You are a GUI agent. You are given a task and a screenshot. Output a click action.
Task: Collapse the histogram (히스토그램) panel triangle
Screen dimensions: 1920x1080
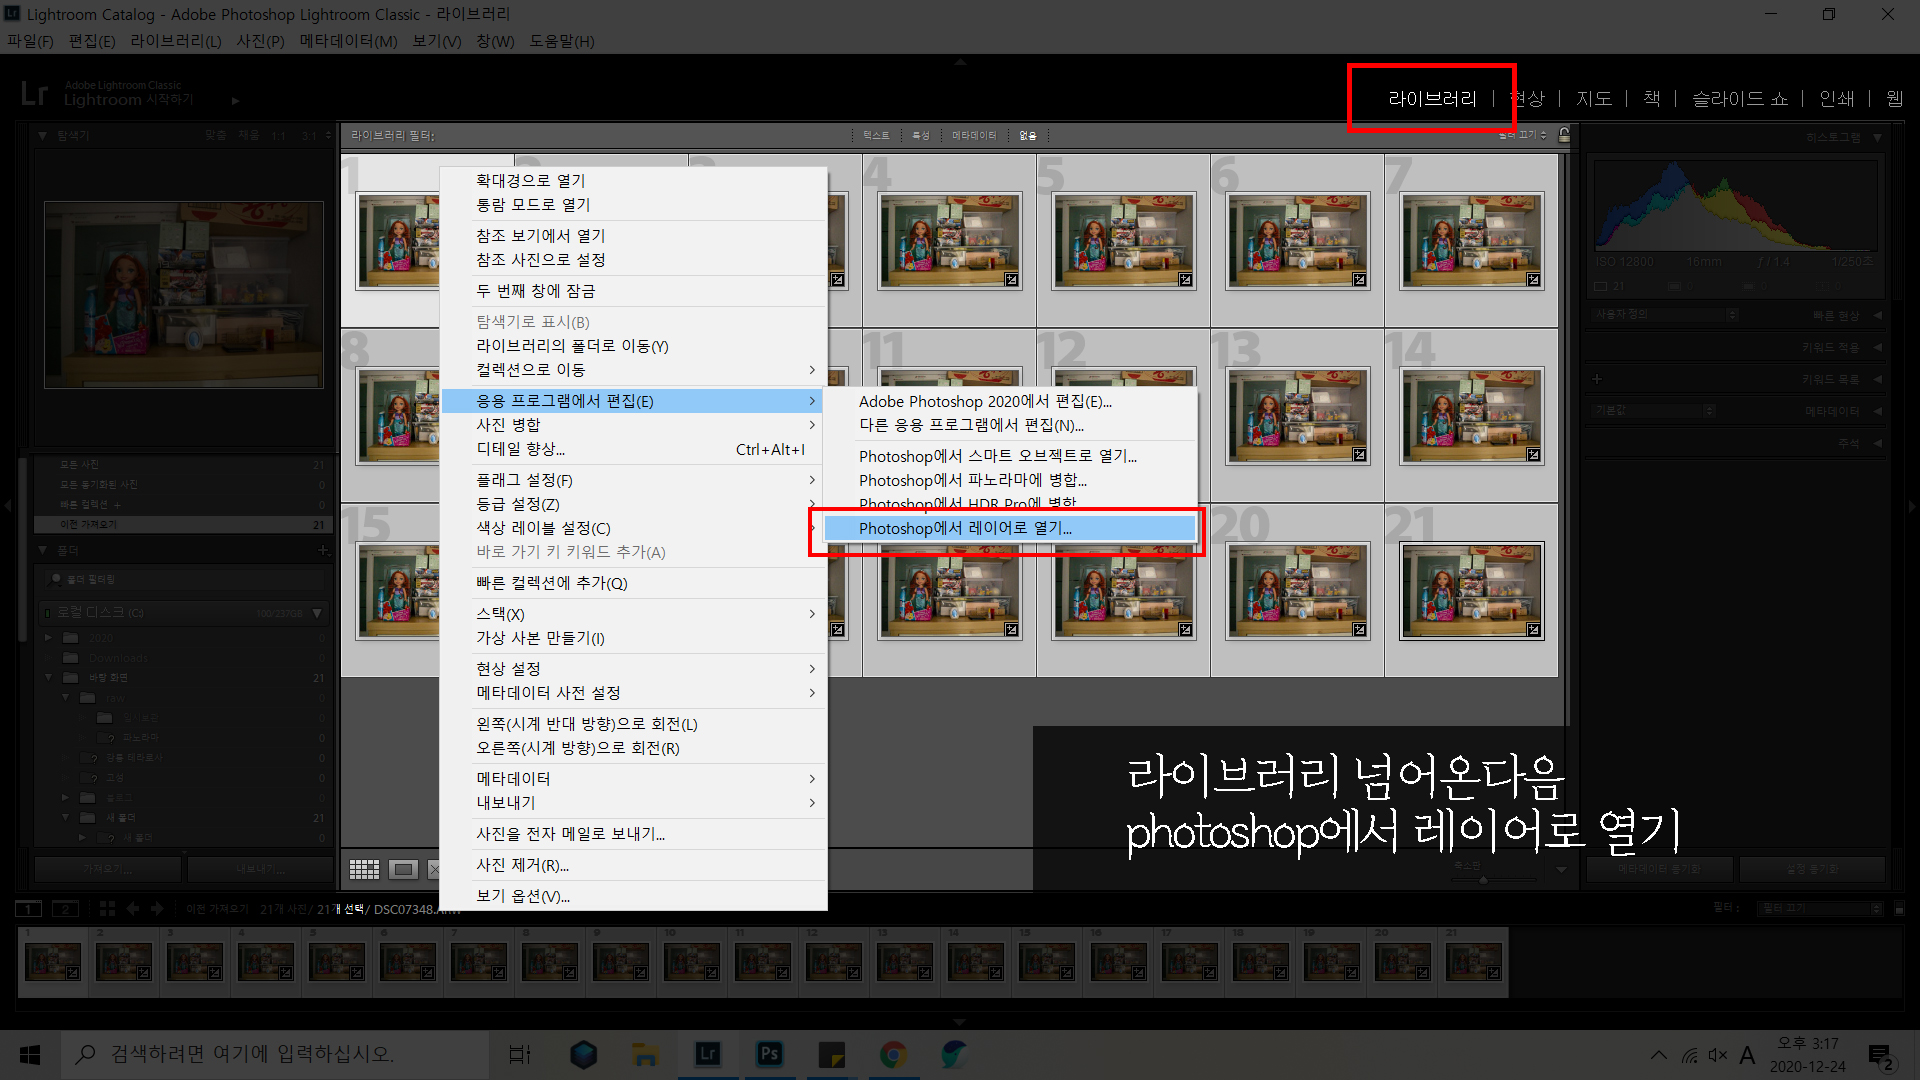click(x=1877, y=137)
